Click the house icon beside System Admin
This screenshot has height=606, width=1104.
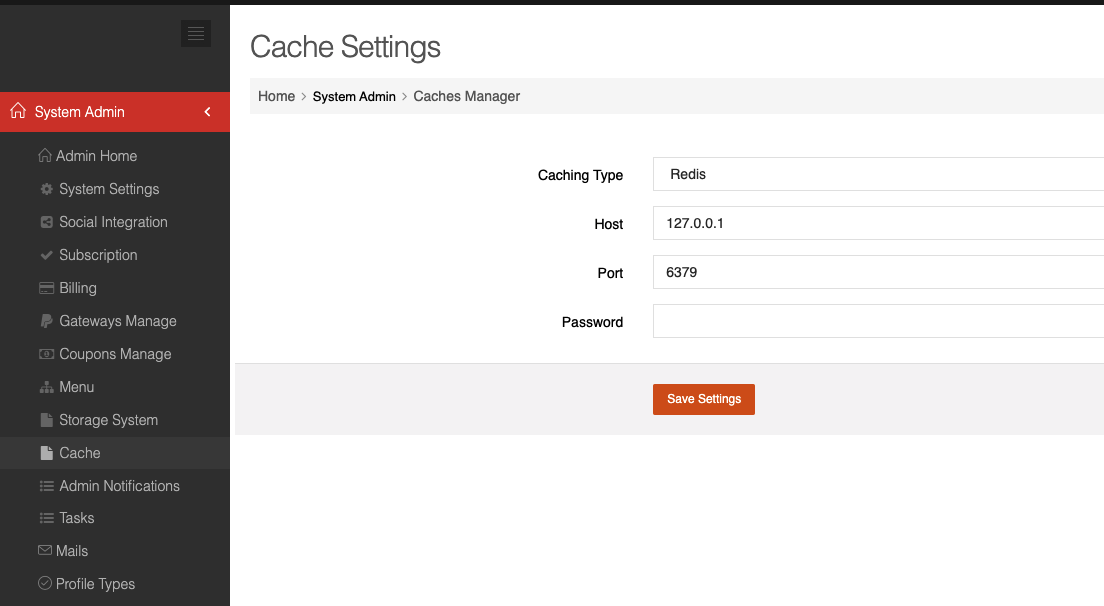18,111
